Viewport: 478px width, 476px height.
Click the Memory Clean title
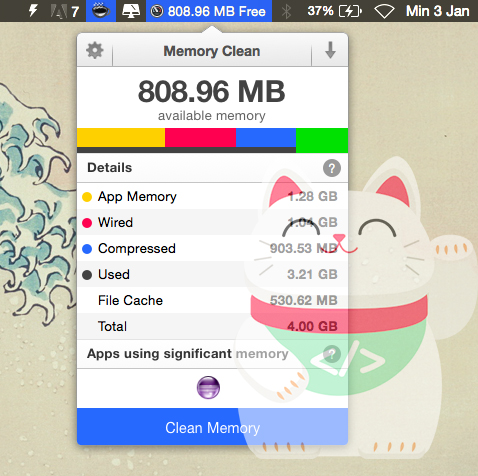click(212, 51)
